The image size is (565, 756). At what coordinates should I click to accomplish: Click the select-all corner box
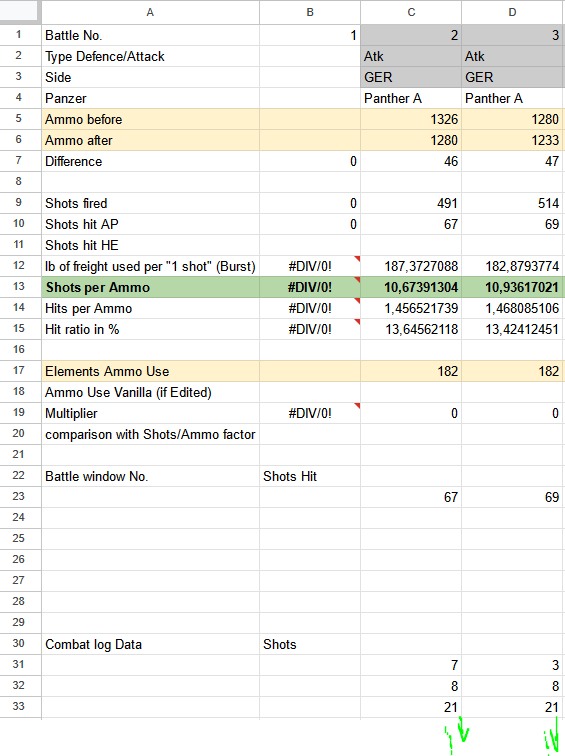click(19, 11)
